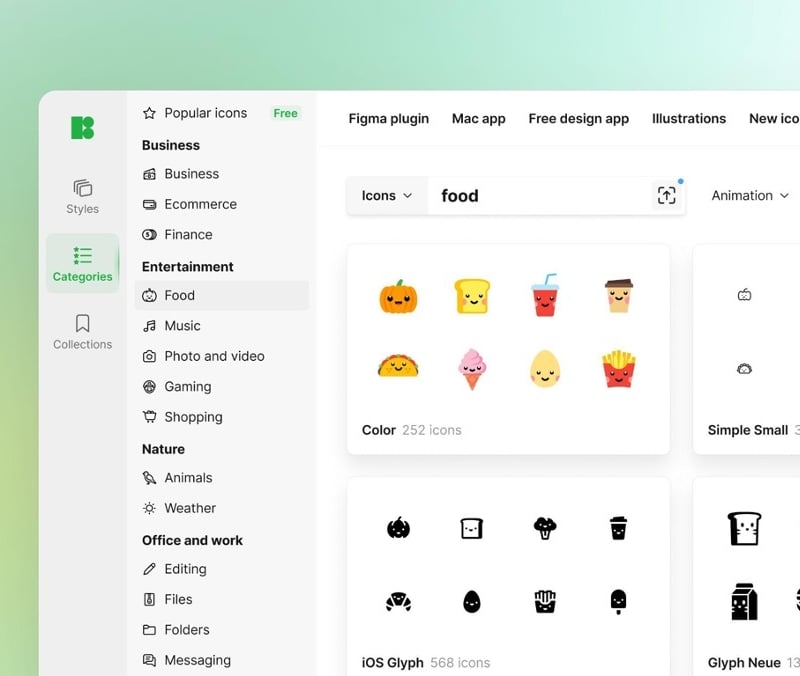Viewport: 800px width, 676px height.
Task: Click the pink ice cream cone icon
Action: pos(472,369)
